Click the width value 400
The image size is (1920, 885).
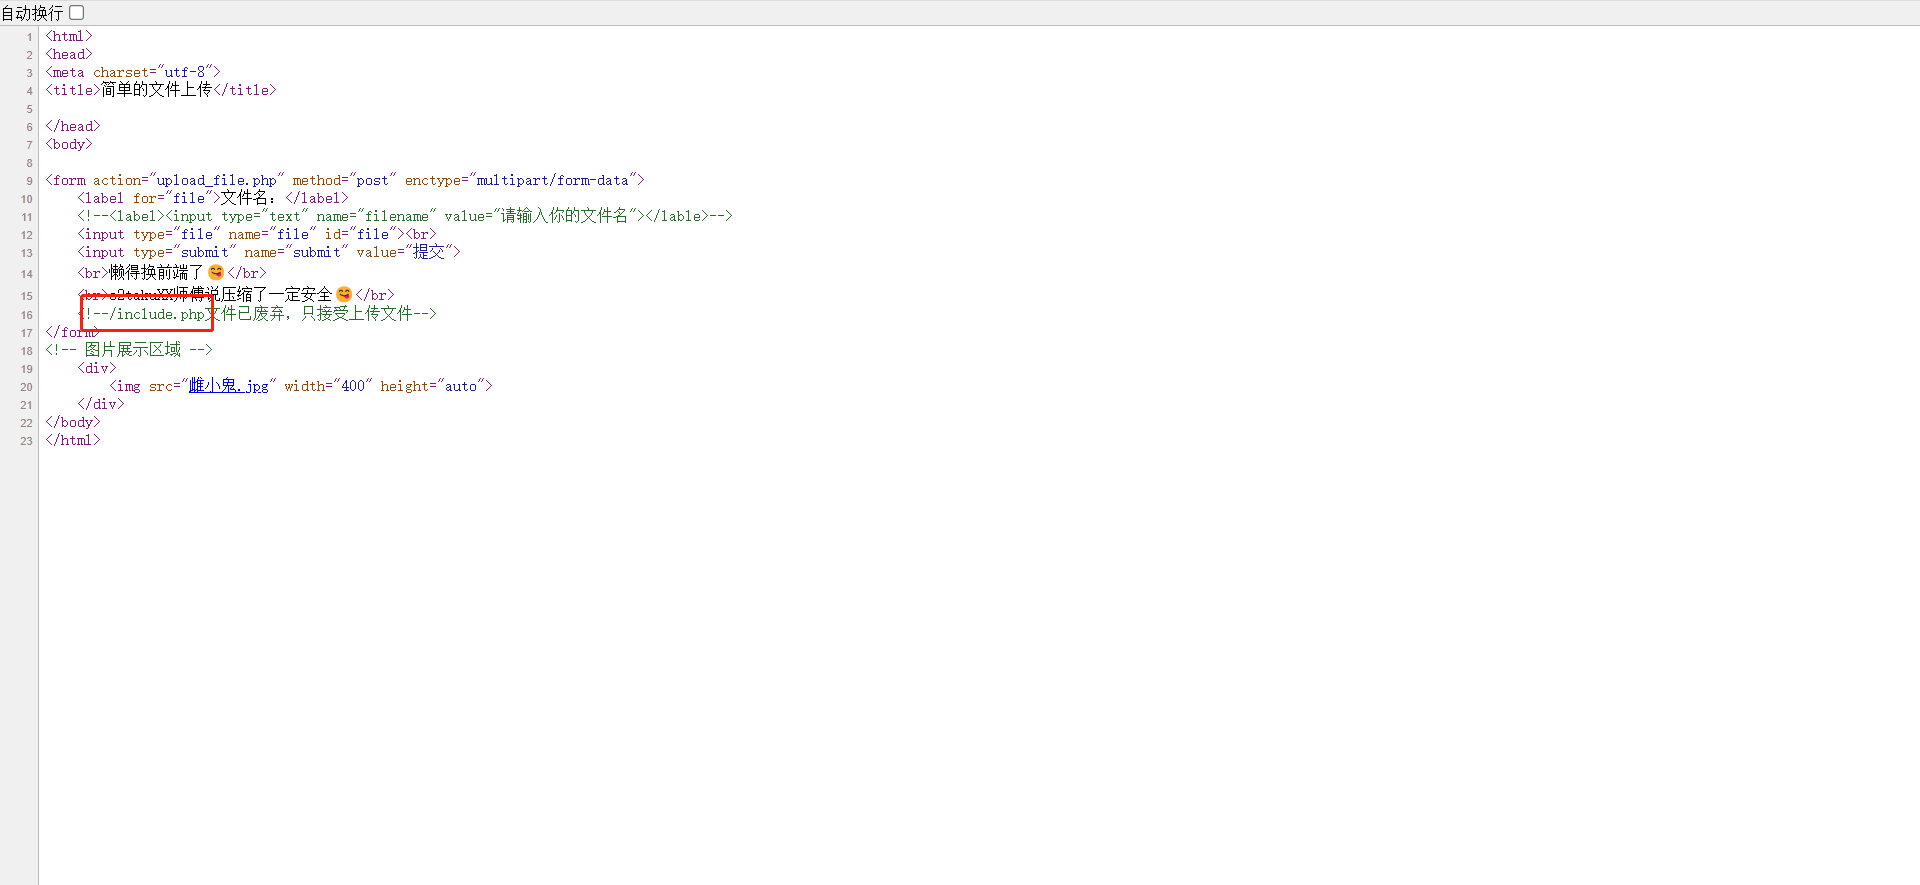[352, 386]
